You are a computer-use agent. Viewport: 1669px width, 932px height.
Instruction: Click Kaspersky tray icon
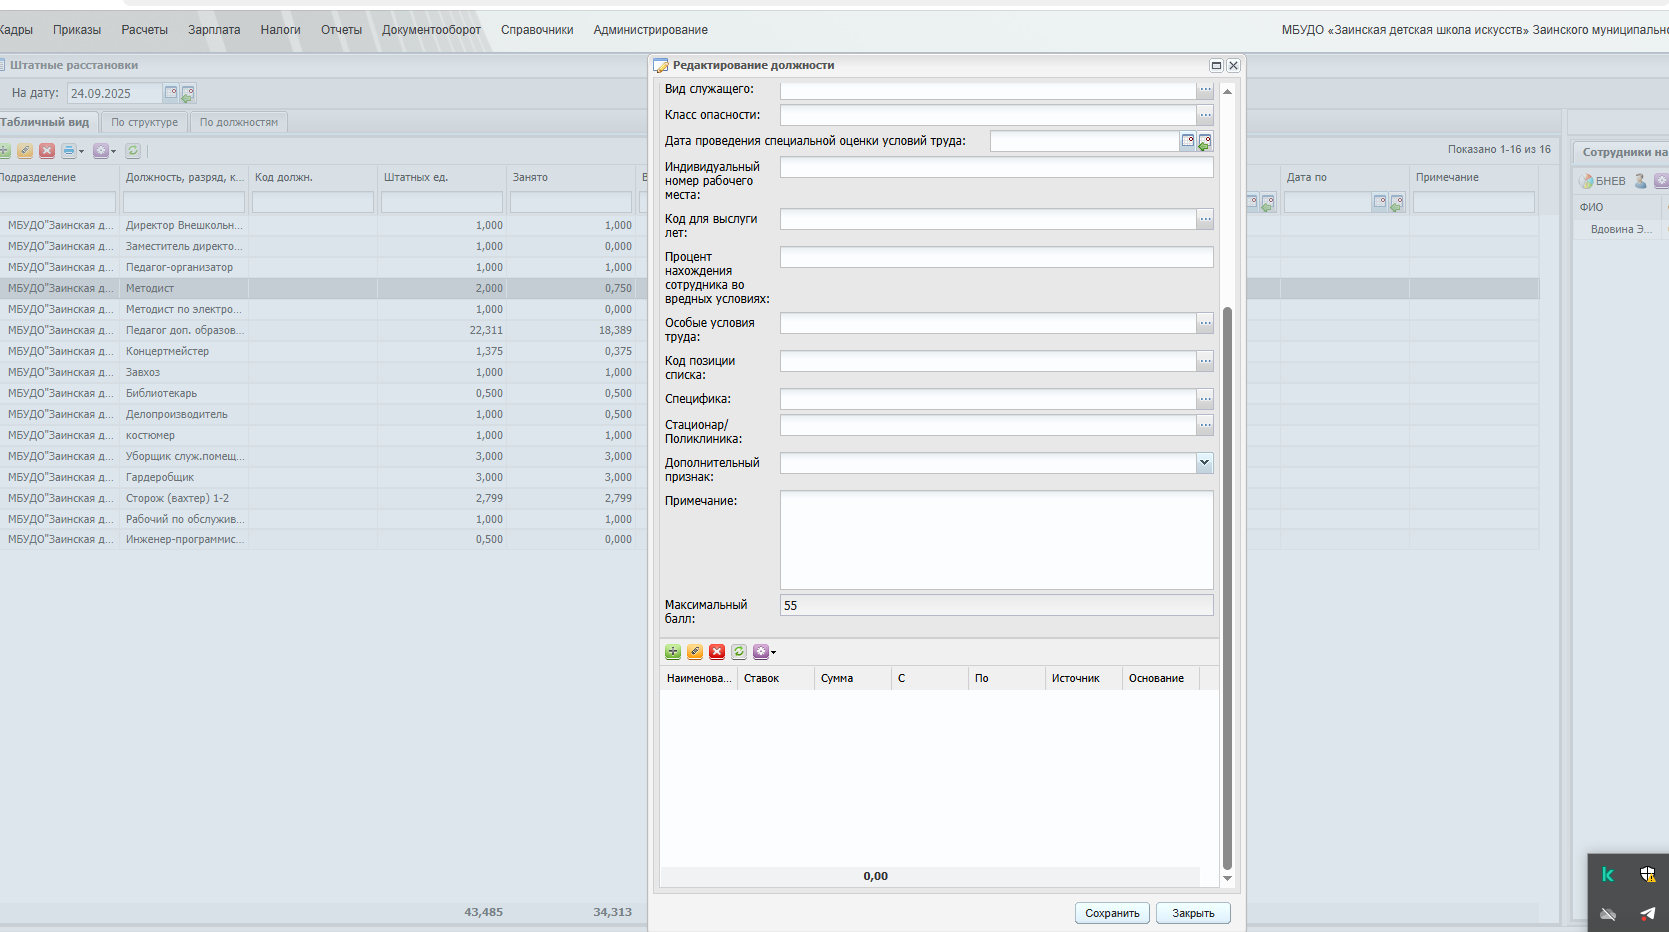1608,874
